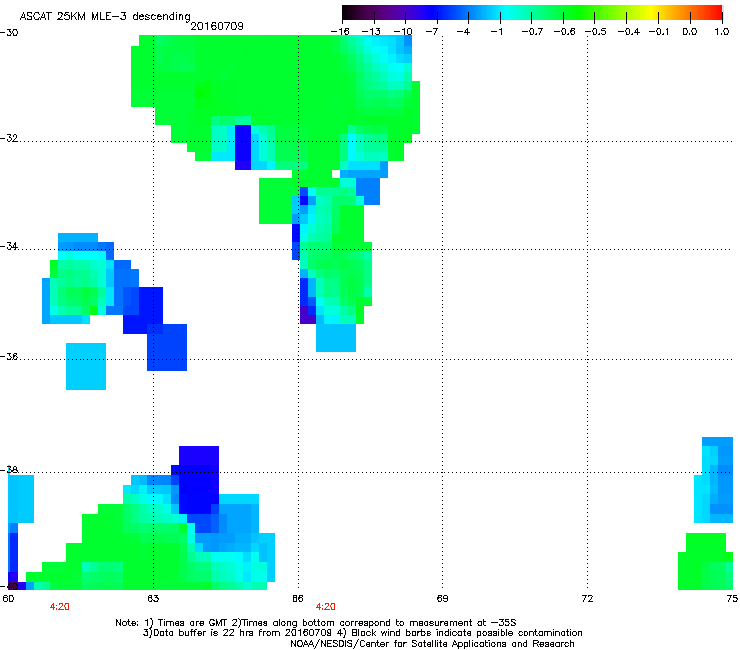Click the -1 color bar label
Viewport: 740px width, 650px height.
coord(496,32)
